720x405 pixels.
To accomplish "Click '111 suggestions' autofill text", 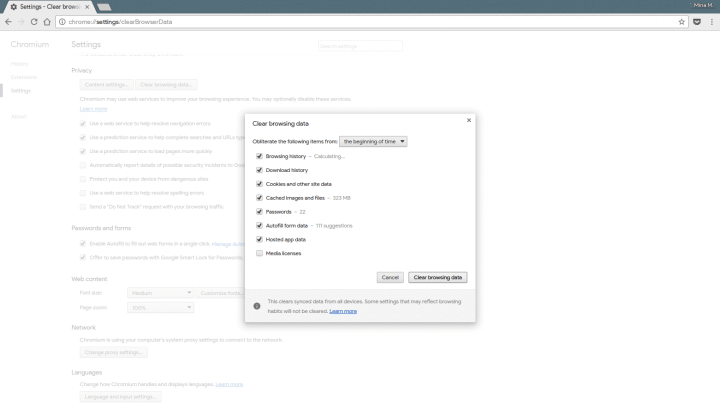I will (334, 225).
